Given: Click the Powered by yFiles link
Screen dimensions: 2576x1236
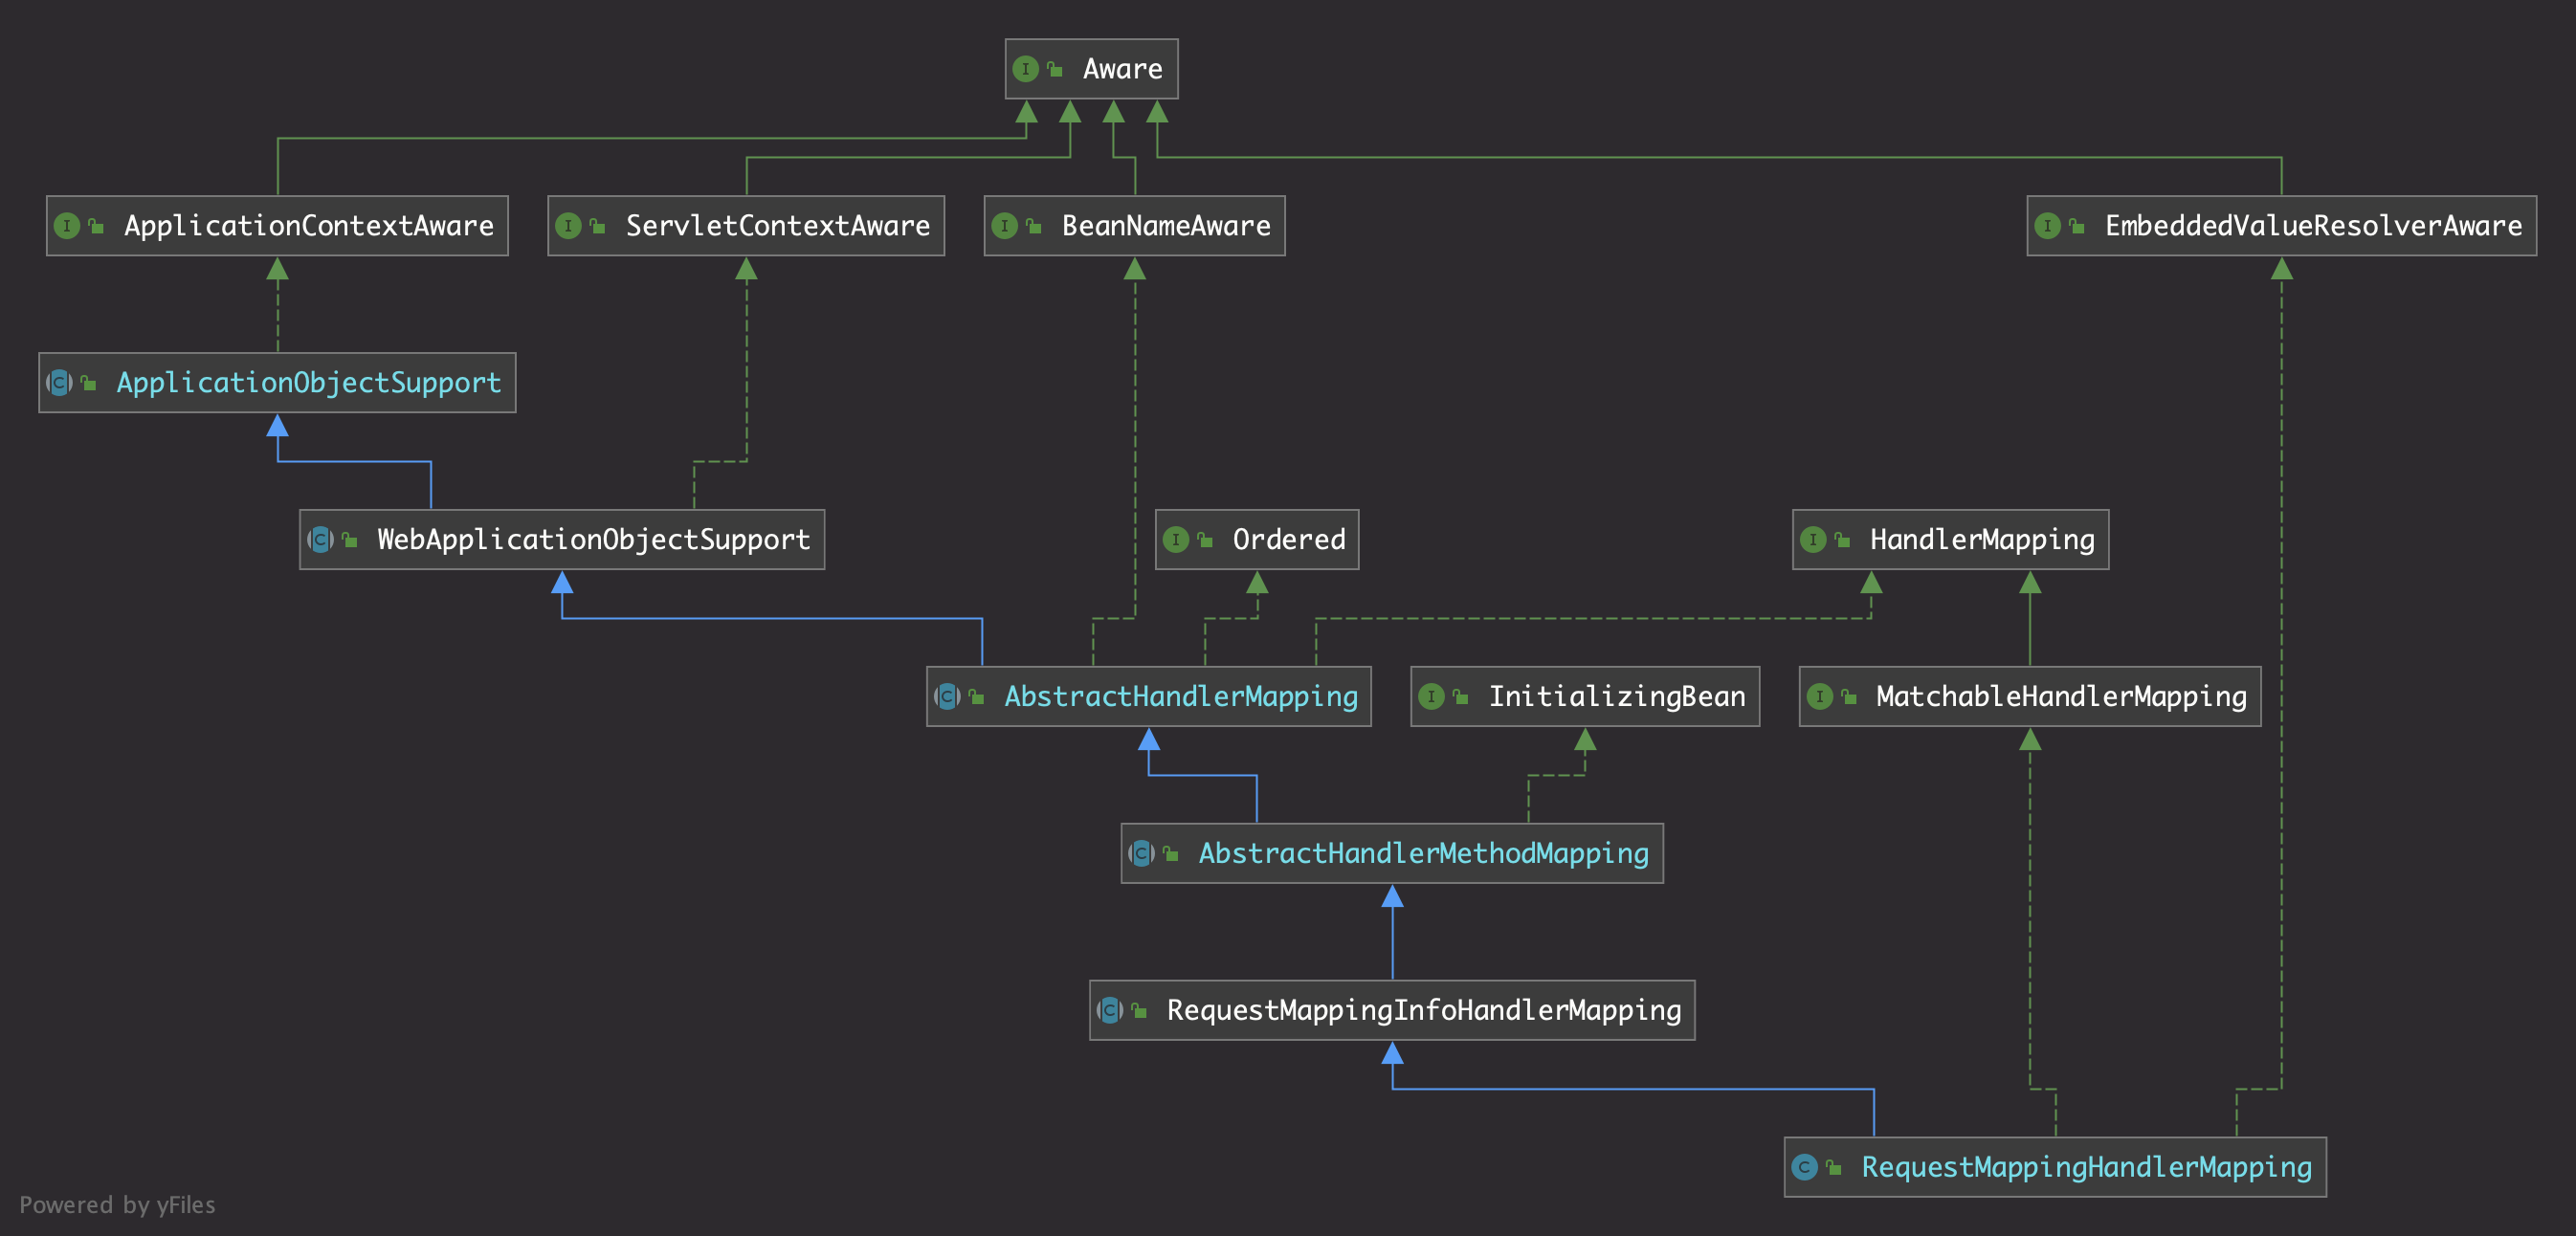Looking at the screenshot, I should 119,1205.
